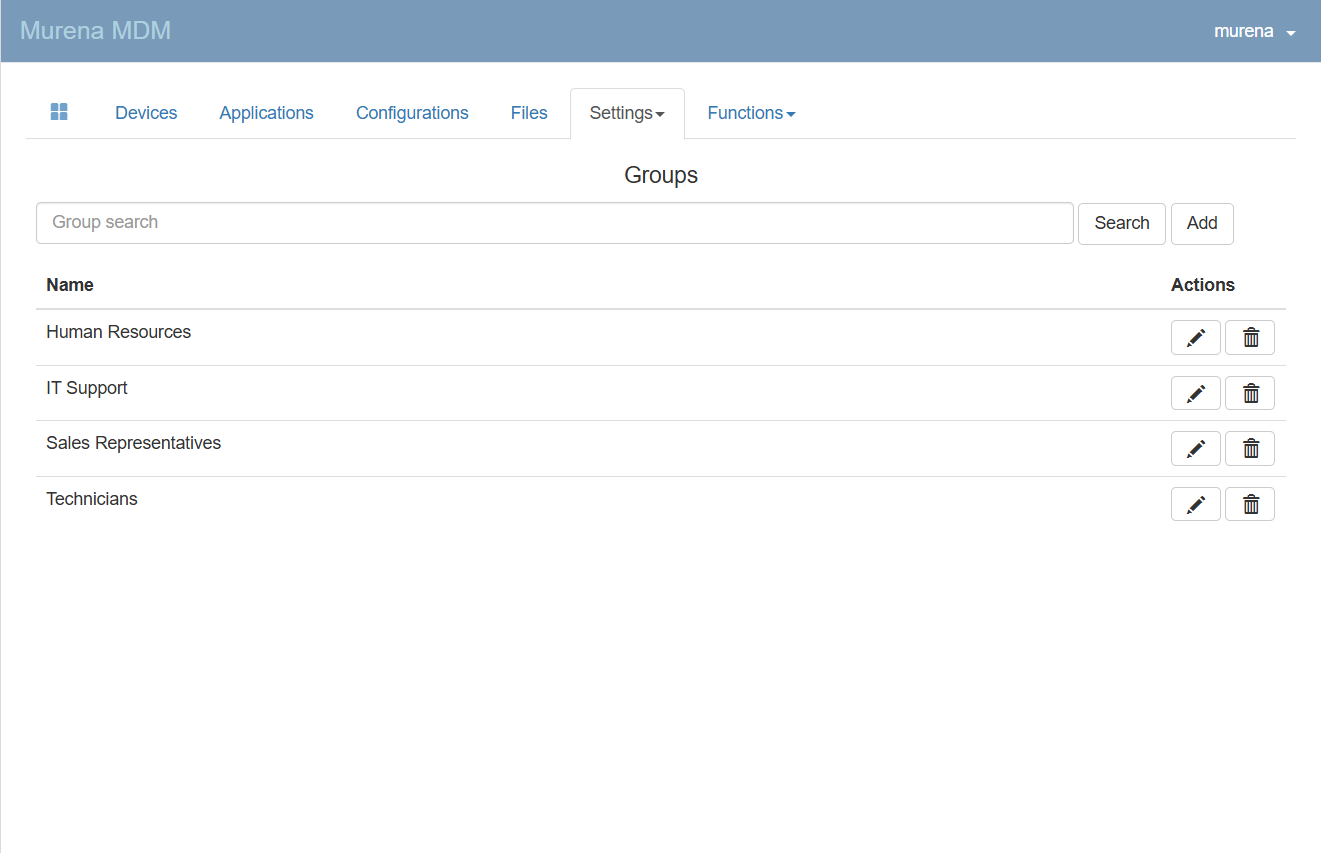This screenshot has height=853, width=1321.
Task: Open the Configurations tab
Action: click(412, 113)
